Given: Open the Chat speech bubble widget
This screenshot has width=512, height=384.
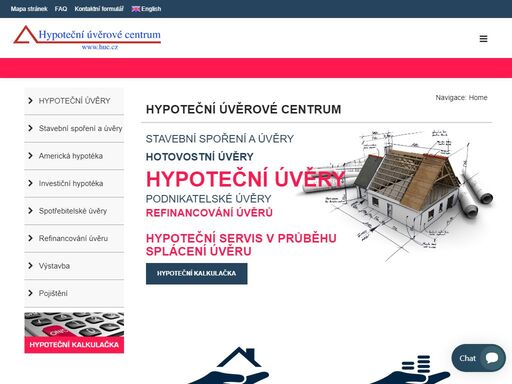Looking at the screenshot, I should point(478,358).
